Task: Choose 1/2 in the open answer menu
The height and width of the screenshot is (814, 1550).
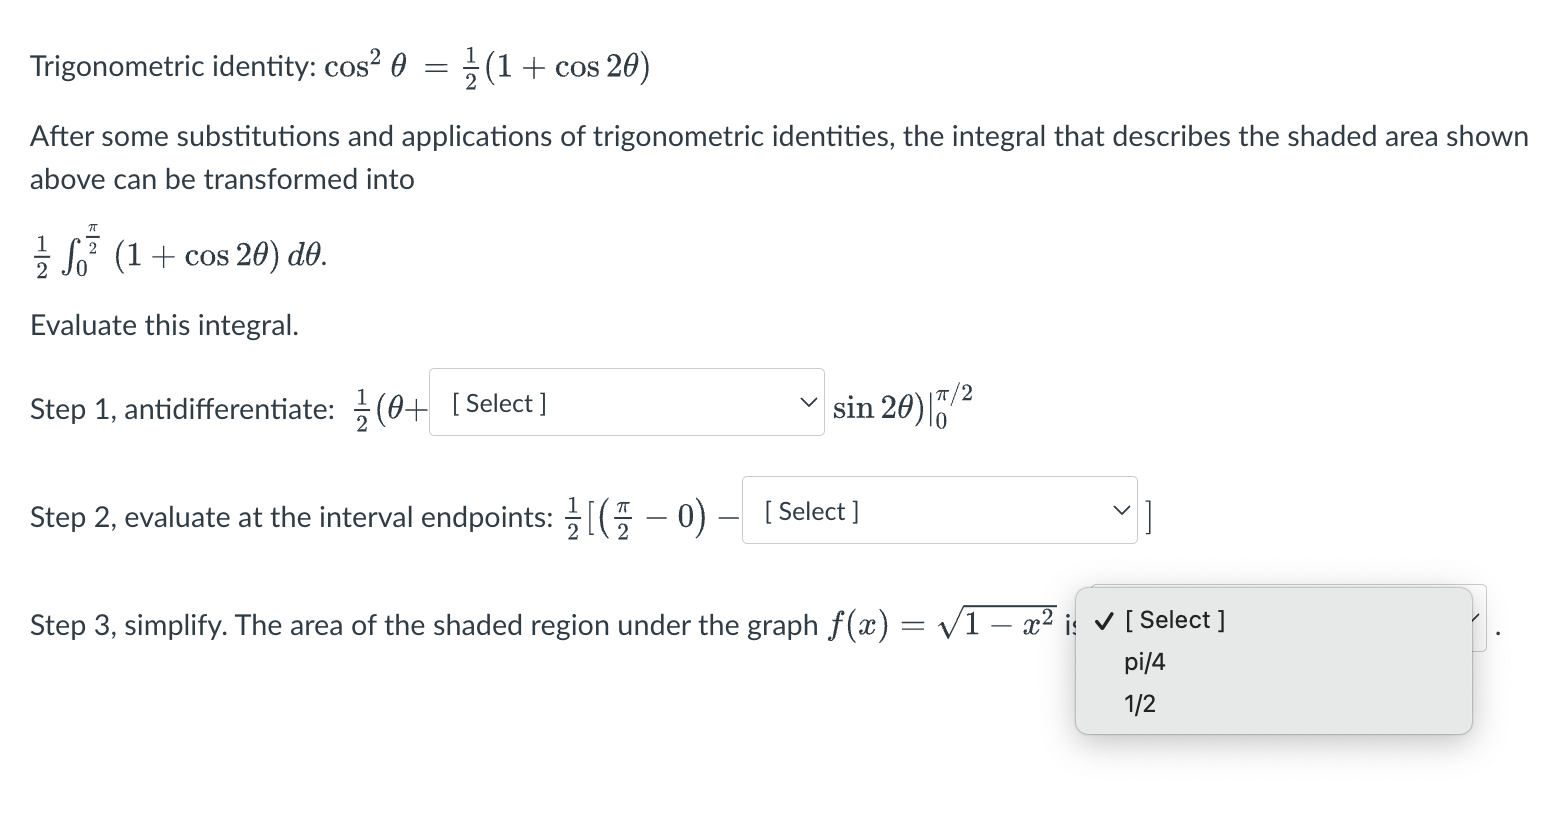Action: tap(1139, 704)
